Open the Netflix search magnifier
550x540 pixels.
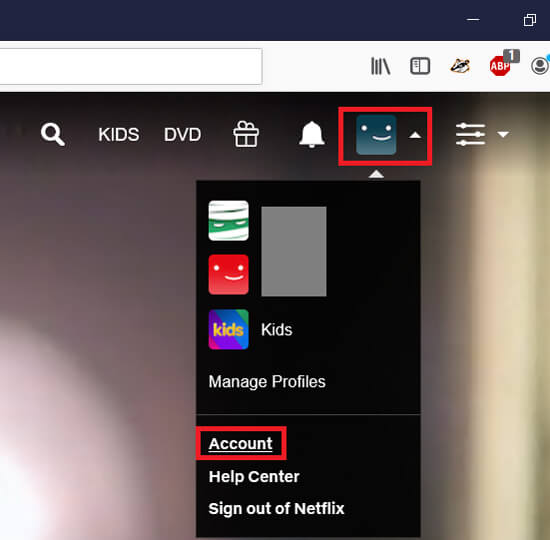53,134
